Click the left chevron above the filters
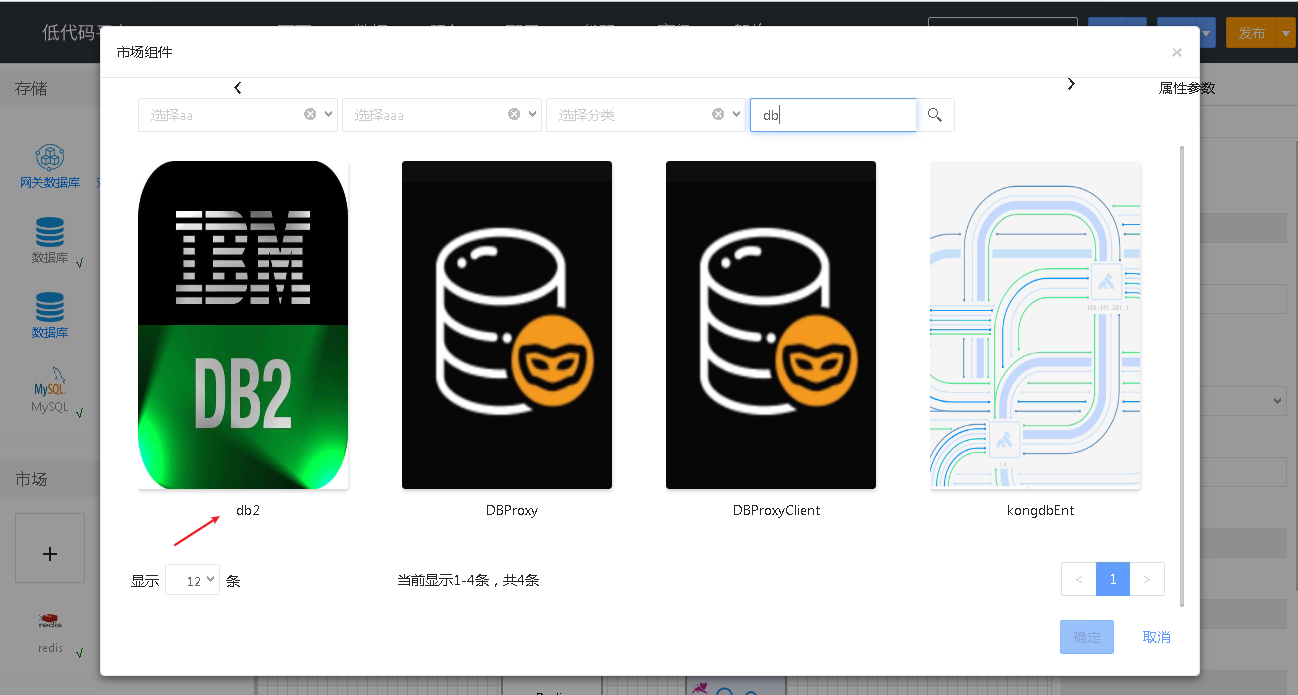 point(237,88)
